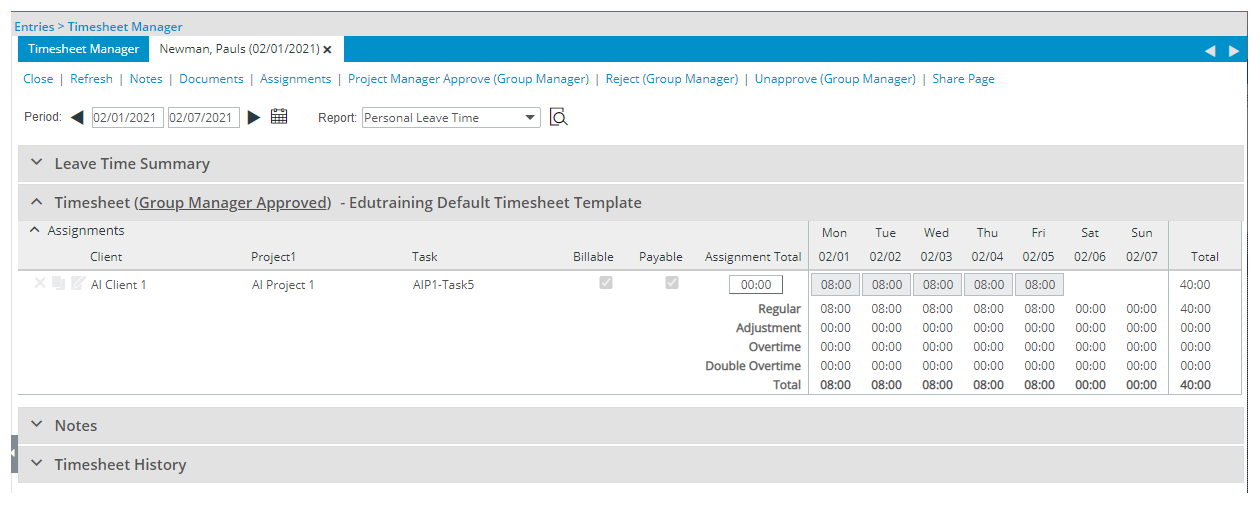Switch to the Timesheet Manager tab
The image size is (1260, 505).
[x=83, y=49]
